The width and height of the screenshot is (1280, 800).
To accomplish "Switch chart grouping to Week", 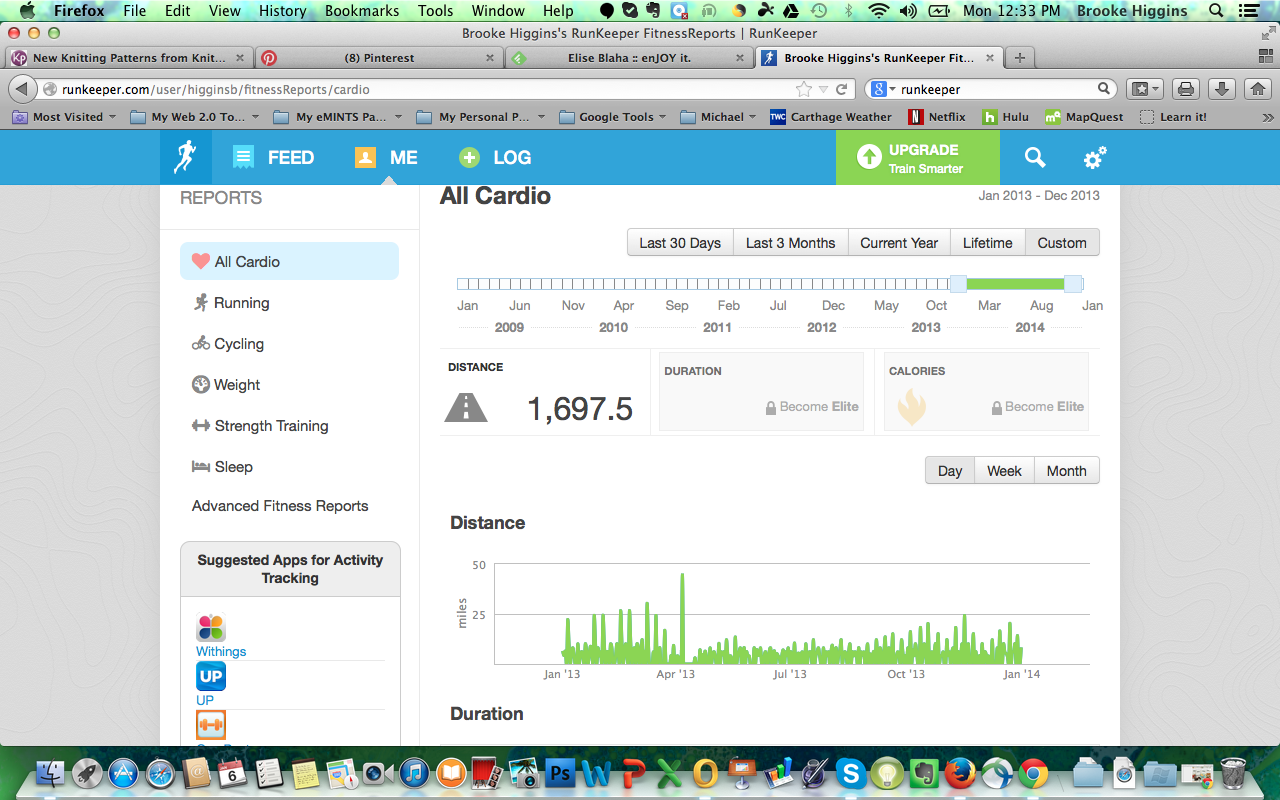I will tap(1005, 471).
